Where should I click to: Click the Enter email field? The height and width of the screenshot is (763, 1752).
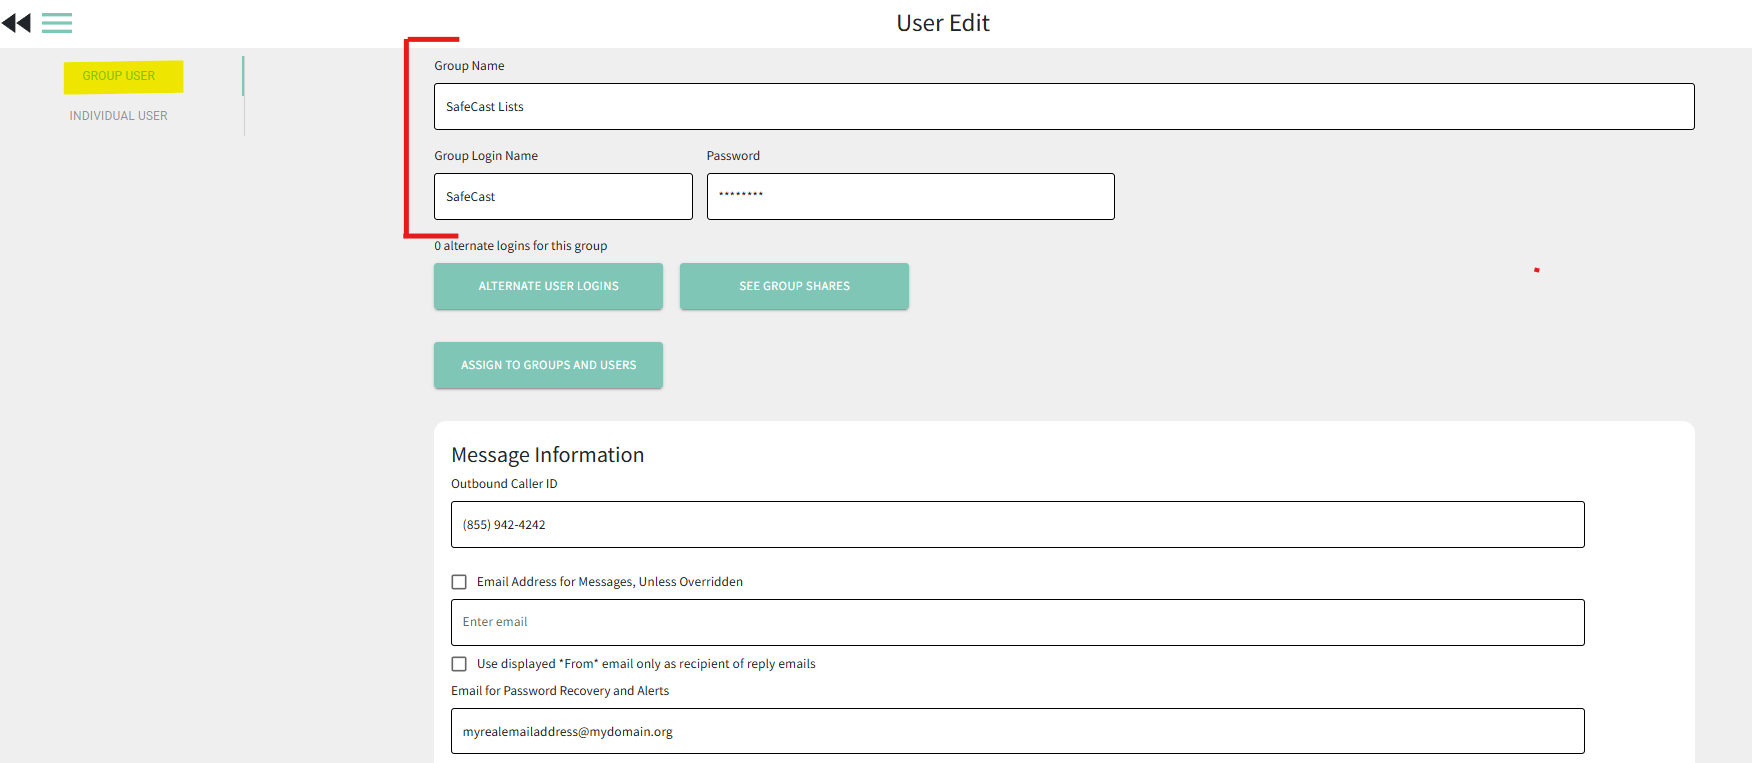[x=1018, y=622]
